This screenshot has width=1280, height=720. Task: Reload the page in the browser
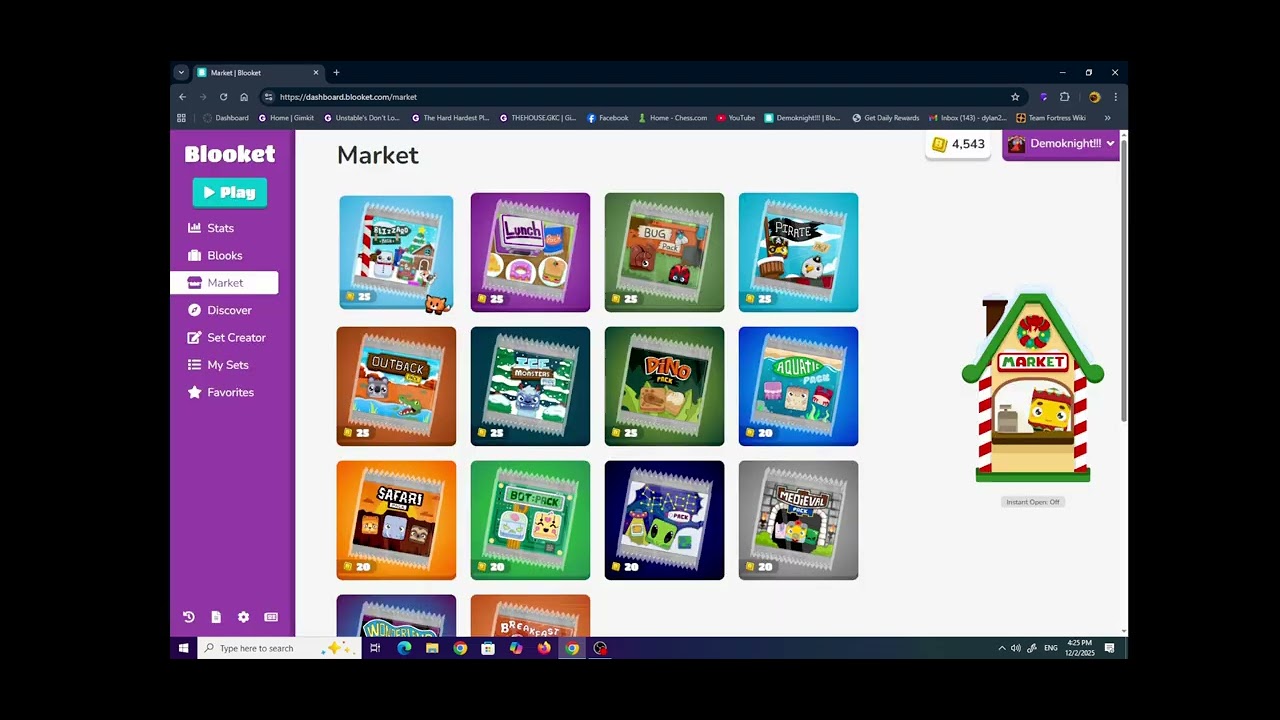223,97
